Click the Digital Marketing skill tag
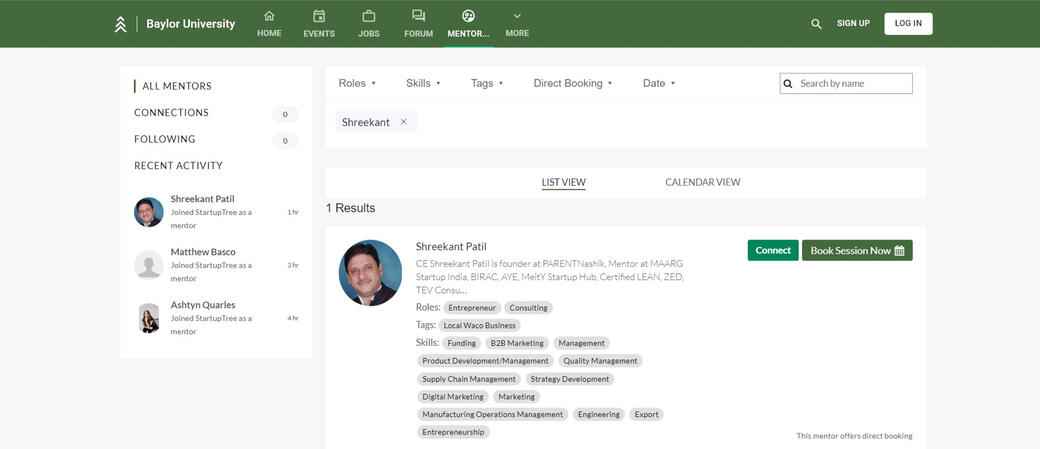 tap(453, 397)
